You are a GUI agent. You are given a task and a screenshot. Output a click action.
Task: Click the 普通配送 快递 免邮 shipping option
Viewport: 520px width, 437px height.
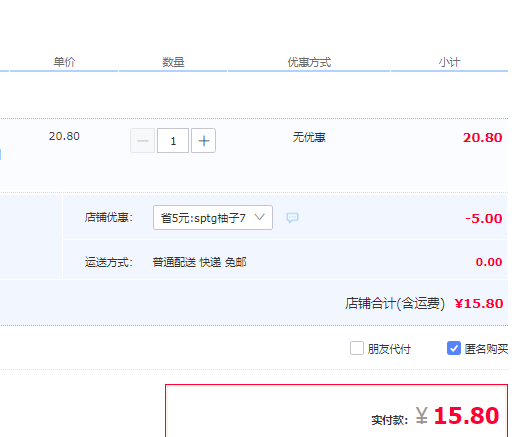(x=199, y=262)
